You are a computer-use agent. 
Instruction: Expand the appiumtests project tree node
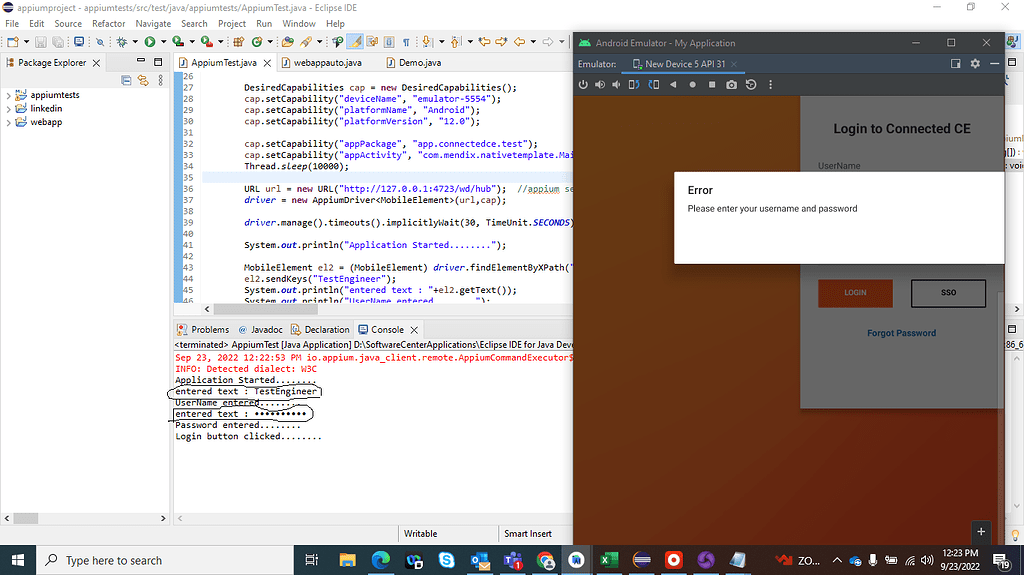tap(9, 95)
